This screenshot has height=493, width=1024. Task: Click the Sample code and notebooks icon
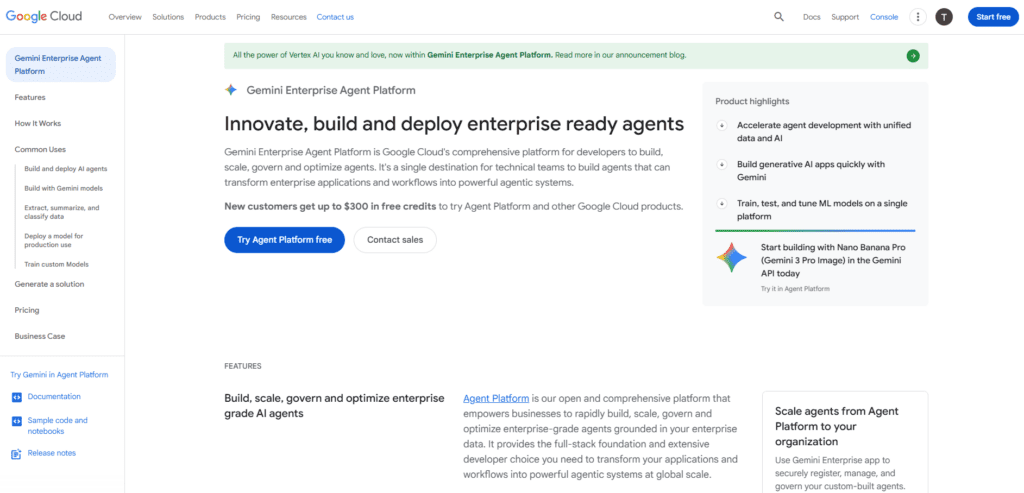tap(16, 421)
